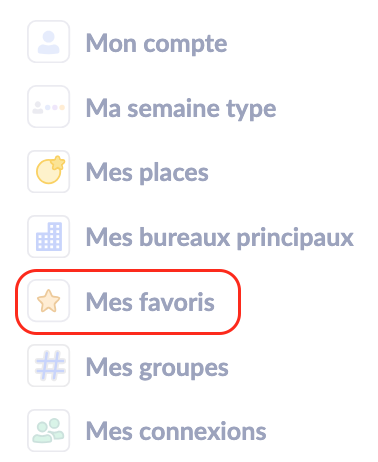Click the word 'principaux' in the offices entry
This screenshot has height=462, width=378.
(295, 239)
